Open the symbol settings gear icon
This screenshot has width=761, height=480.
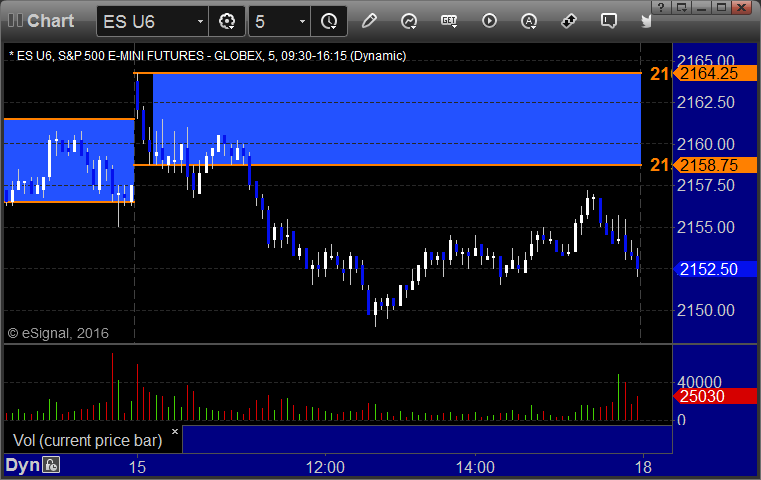[x=227, y=21]
